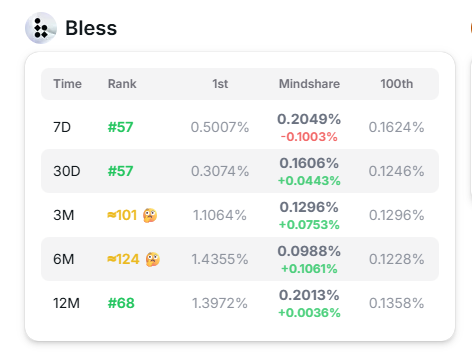Image resolution: width=472 pixels, height=363 pixels.
Task: Select the Time column header
Action: [x=67, y=84]
